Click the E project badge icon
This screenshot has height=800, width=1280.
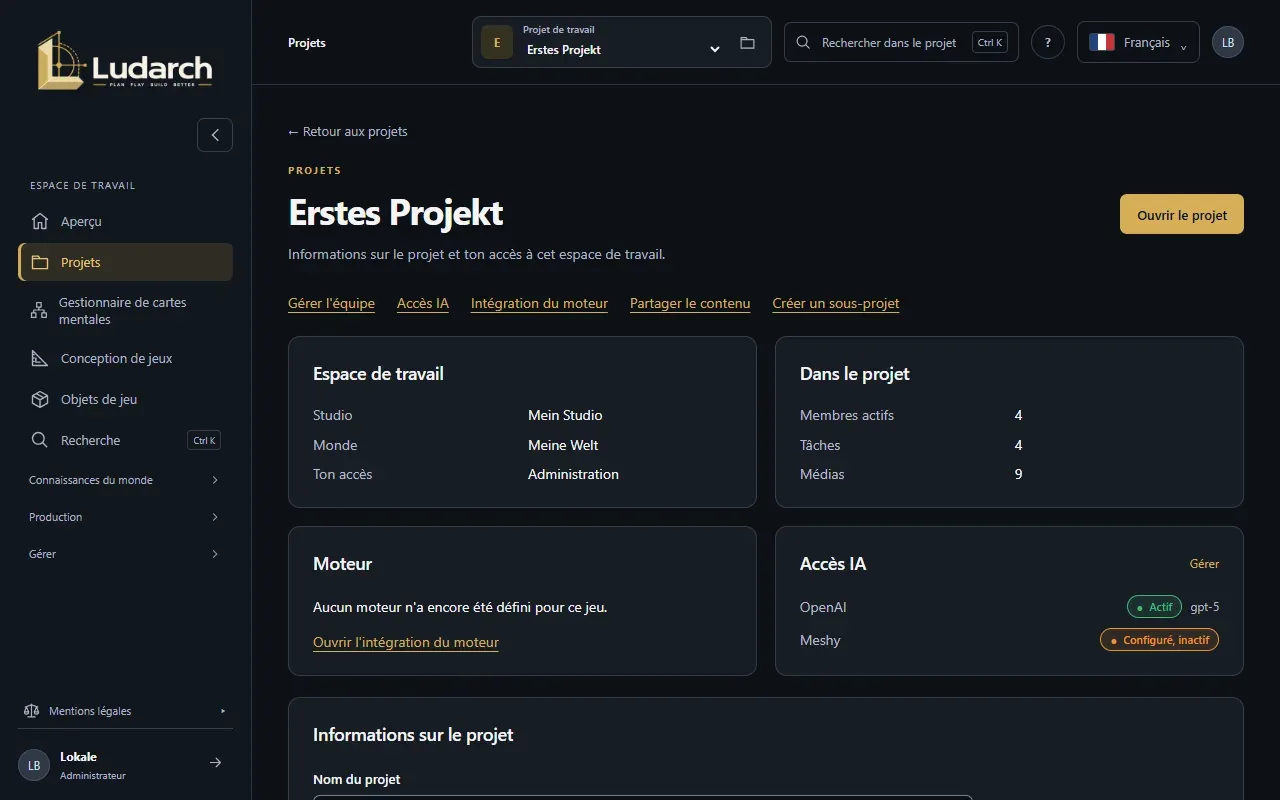tap(497, 42)
